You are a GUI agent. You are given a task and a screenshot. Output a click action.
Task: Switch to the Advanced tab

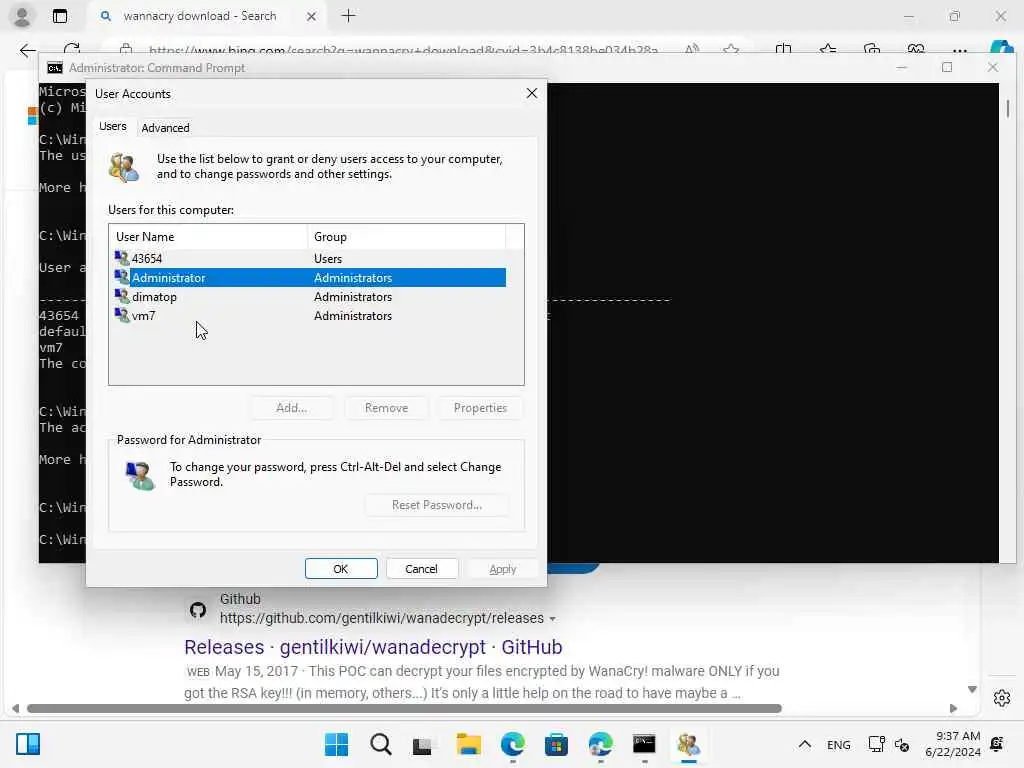click(165, 128)
